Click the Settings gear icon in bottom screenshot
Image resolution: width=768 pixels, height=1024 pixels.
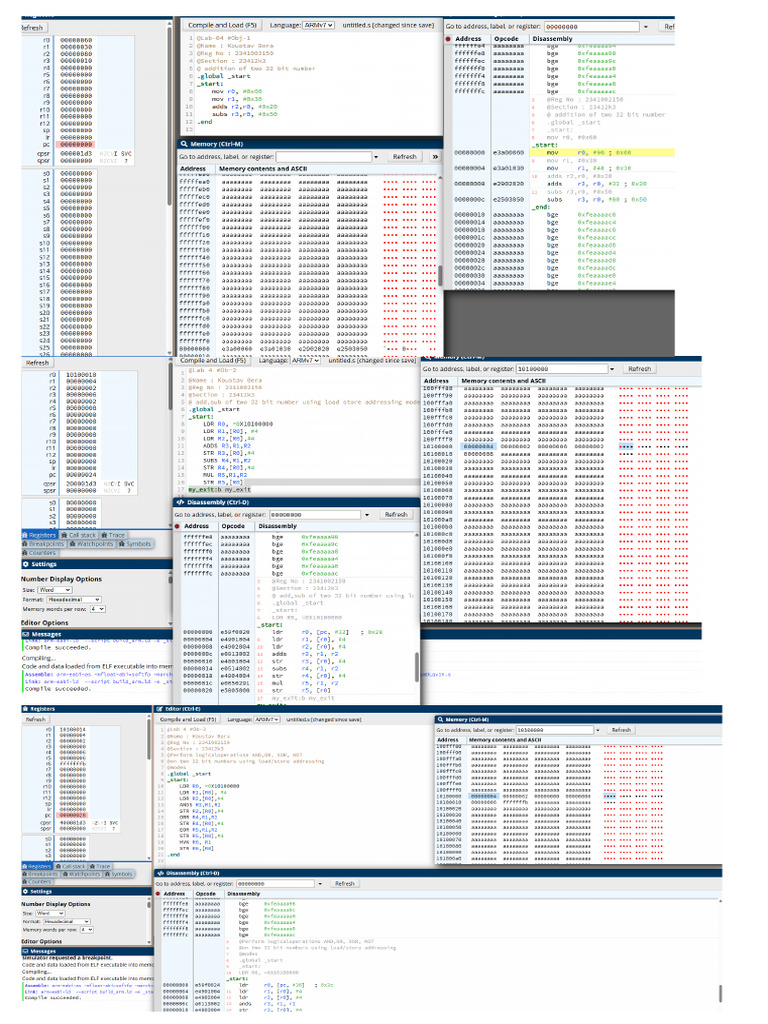coord(25,891)
